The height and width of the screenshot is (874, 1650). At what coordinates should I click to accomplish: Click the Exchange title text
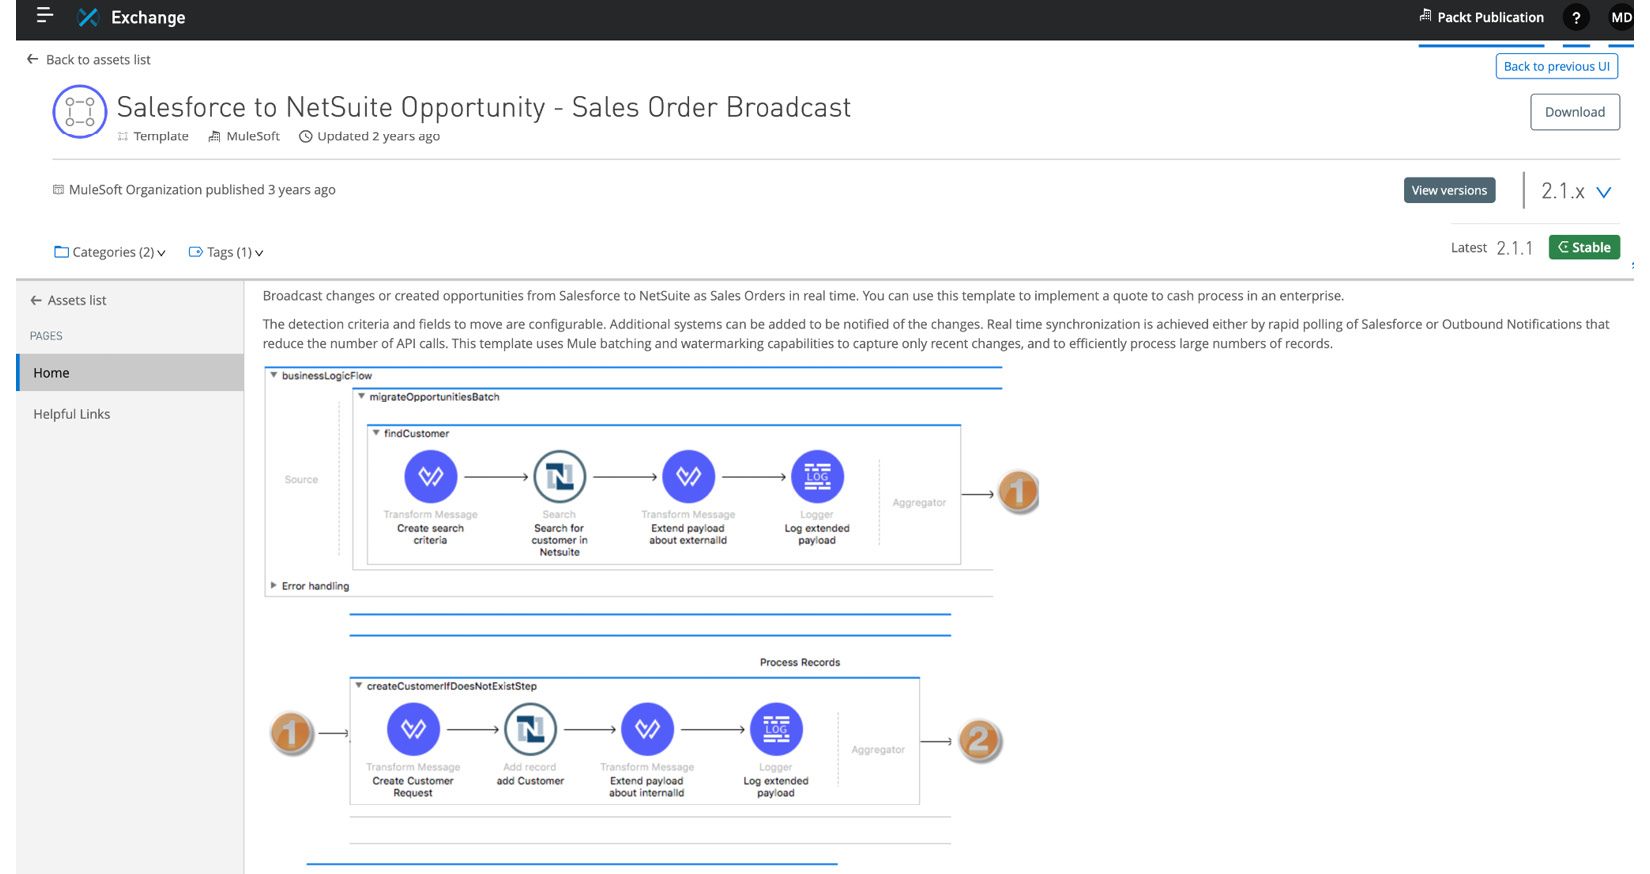148,17
